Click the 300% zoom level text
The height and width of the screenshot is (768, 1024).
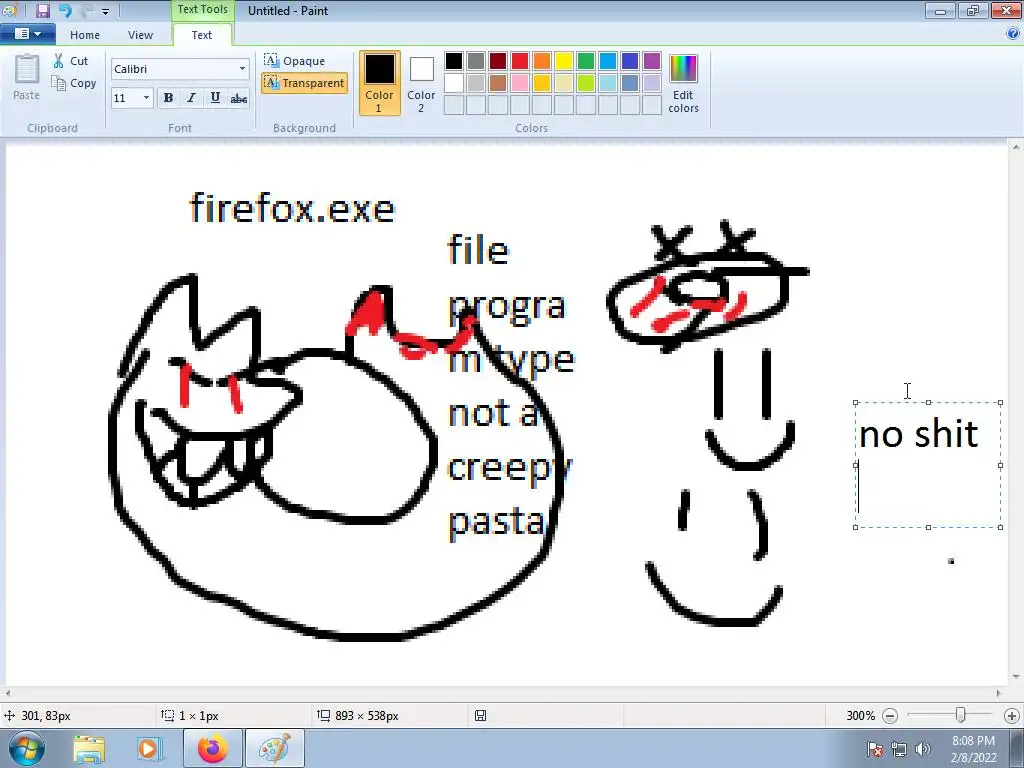click(860, 716)
